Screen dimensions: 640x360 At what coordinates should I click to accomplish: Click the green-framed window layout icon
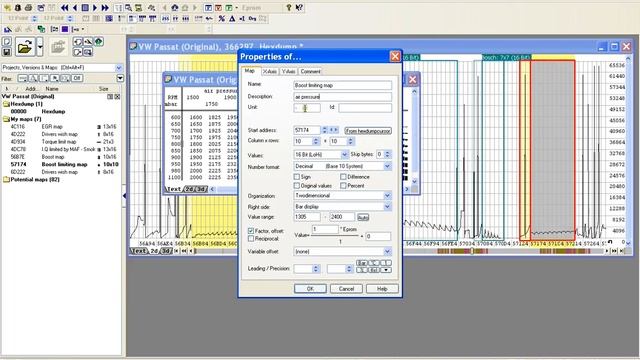[229, 7]
